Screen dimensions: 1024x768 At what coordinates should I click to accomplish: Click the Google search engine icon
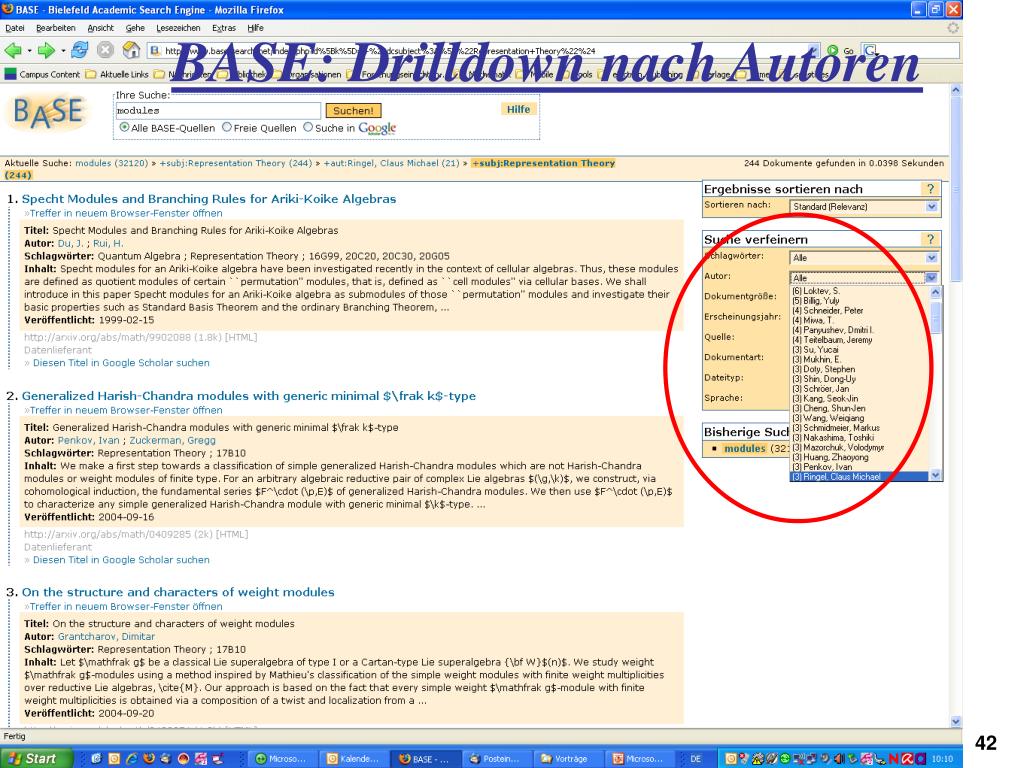[x=871, y=50]
